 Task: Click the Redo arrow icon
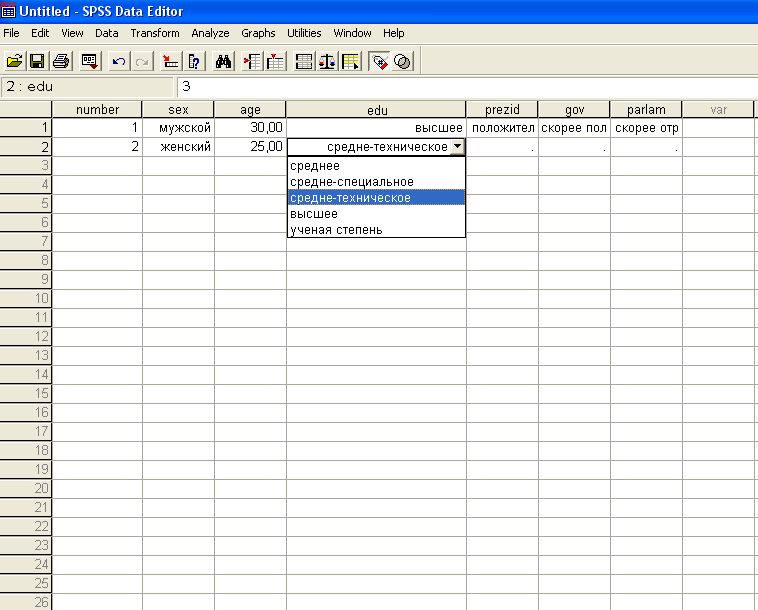coord(142,61)
